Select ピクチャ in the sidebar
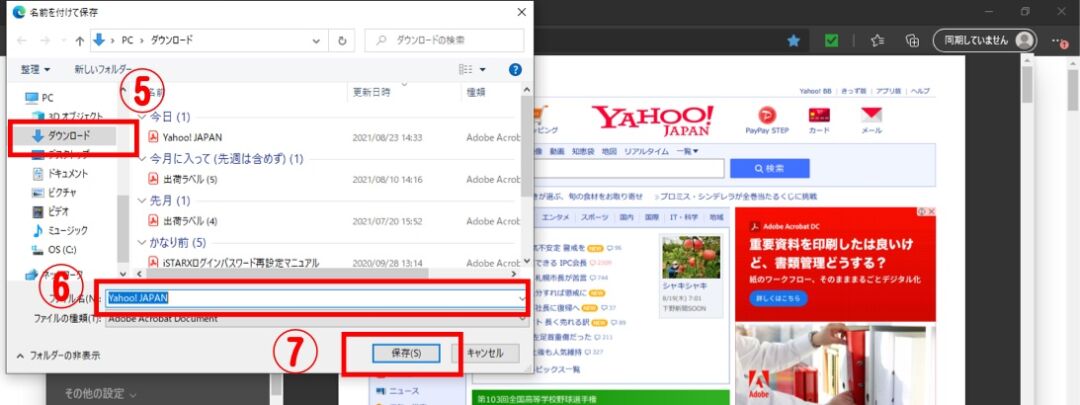Viewport: 1080px width, 405px height. 55,192
